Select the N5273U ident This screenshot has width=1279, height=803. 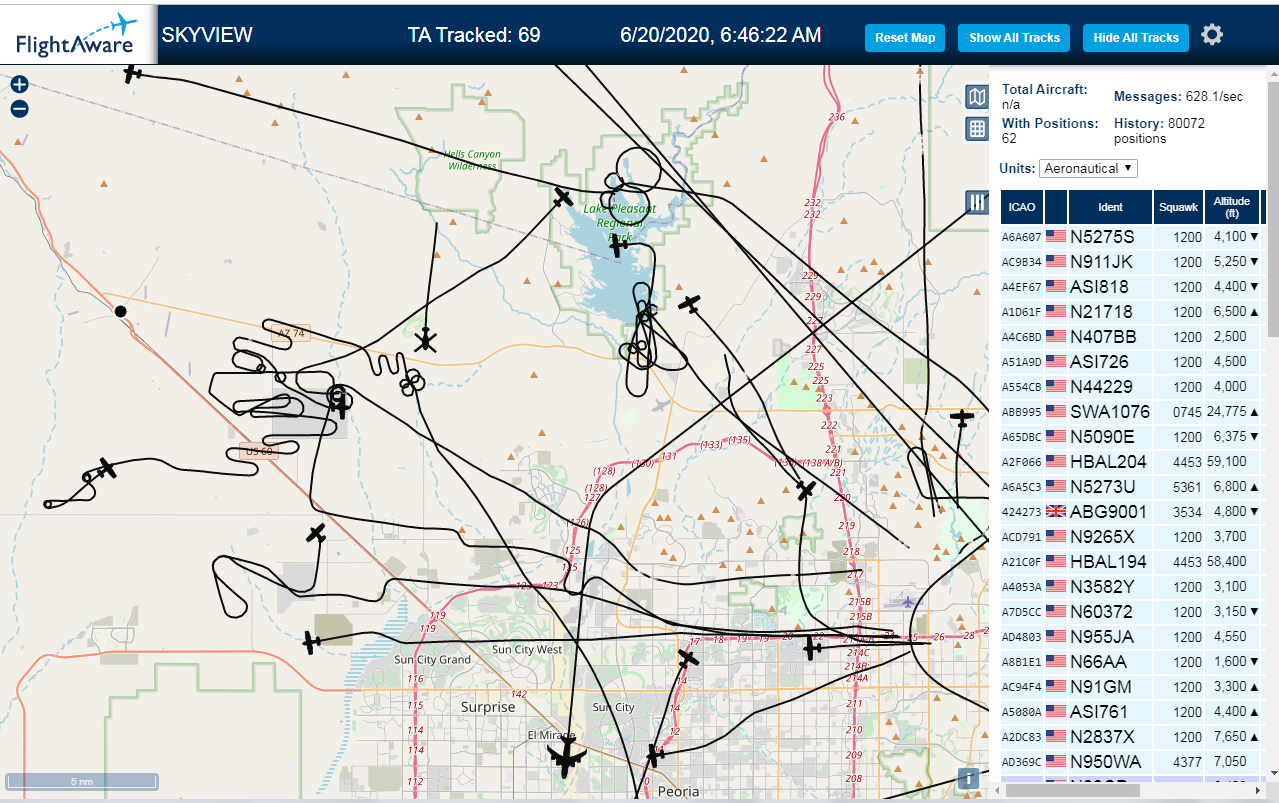click(x=1103, y=487)
